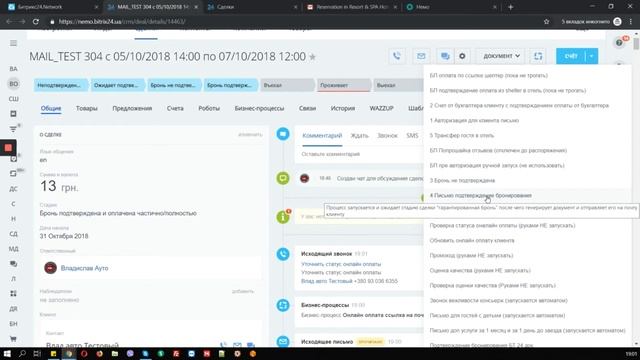Open the gear settings icon in deal header
The width and height of the screenshot is (640, 360).
coord(462,56)
